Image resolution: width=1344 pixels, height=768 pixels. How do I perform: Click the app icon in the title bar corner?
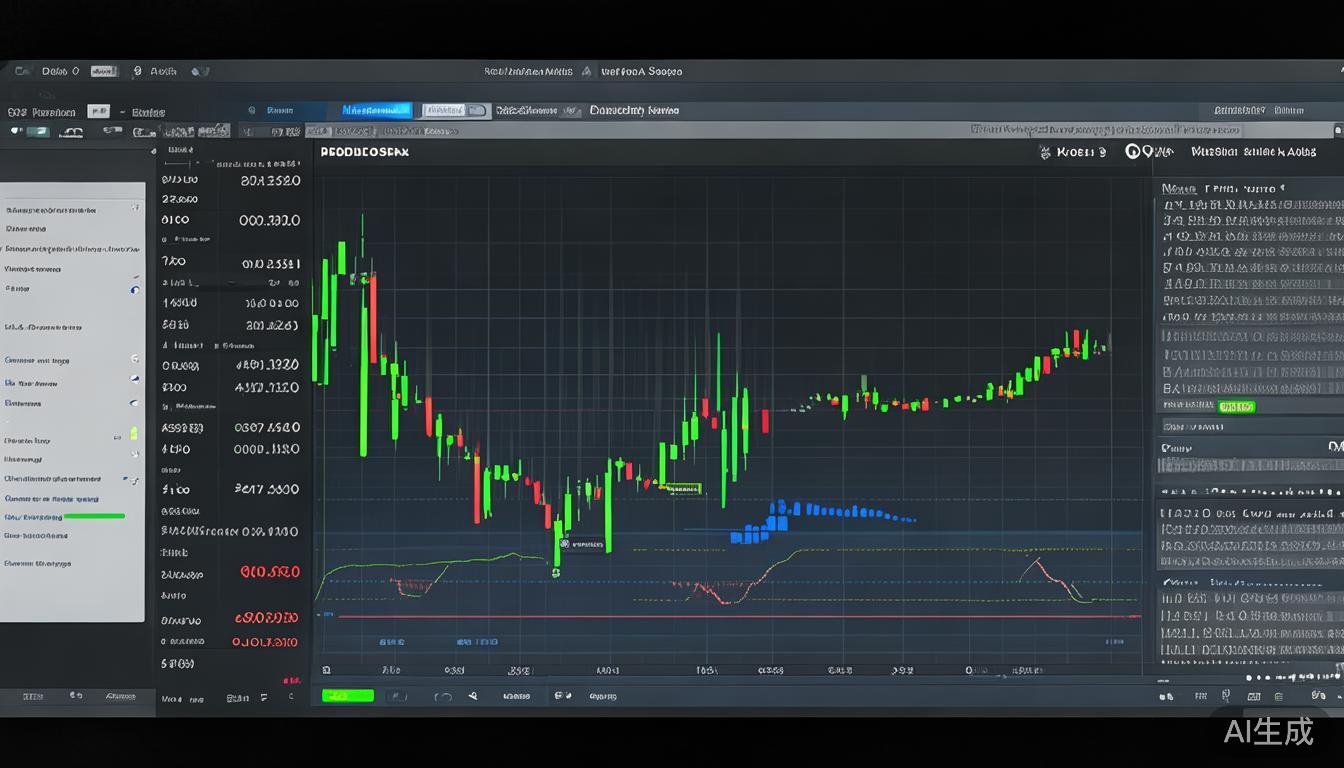click(x=20, y=72)
